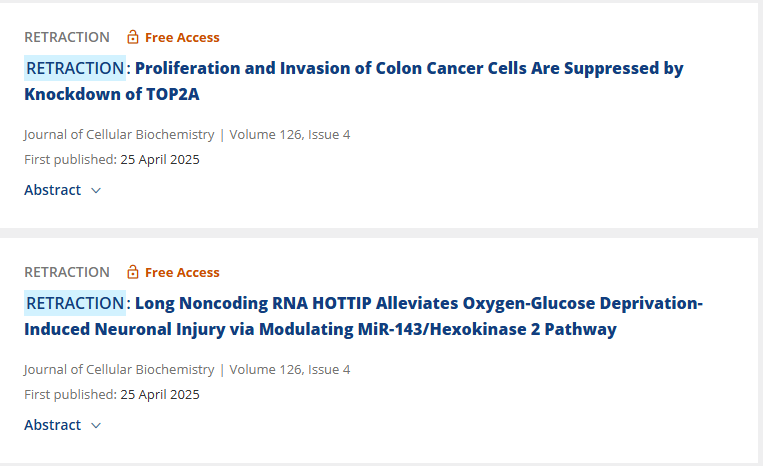
Task: Click the Free Access label above the colon cancer article
Action: pyautogui.click(x=182, y=37)
